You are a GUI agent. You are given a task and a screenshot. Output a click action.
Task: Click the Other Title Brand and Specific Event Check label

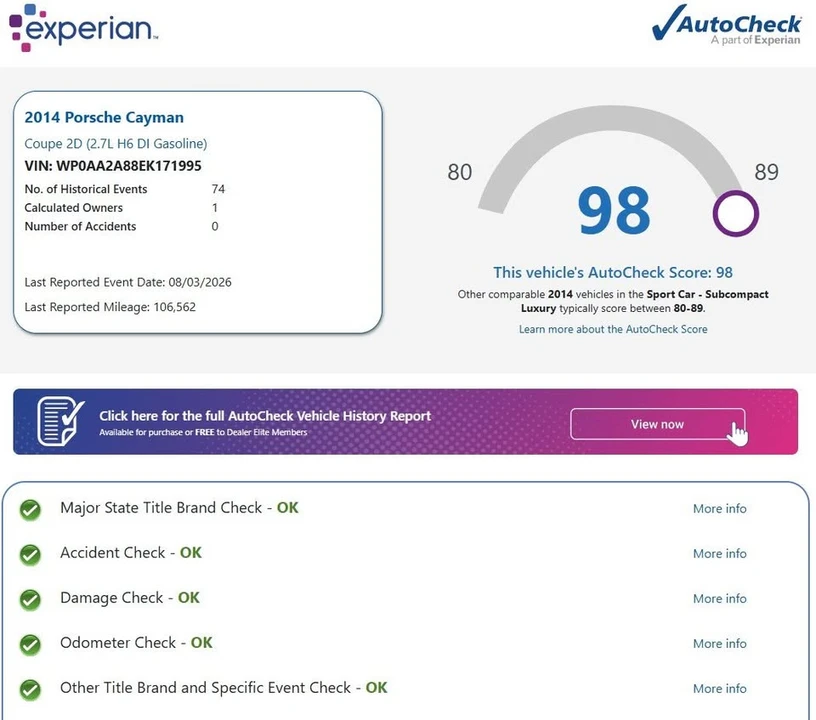point(224,688)
